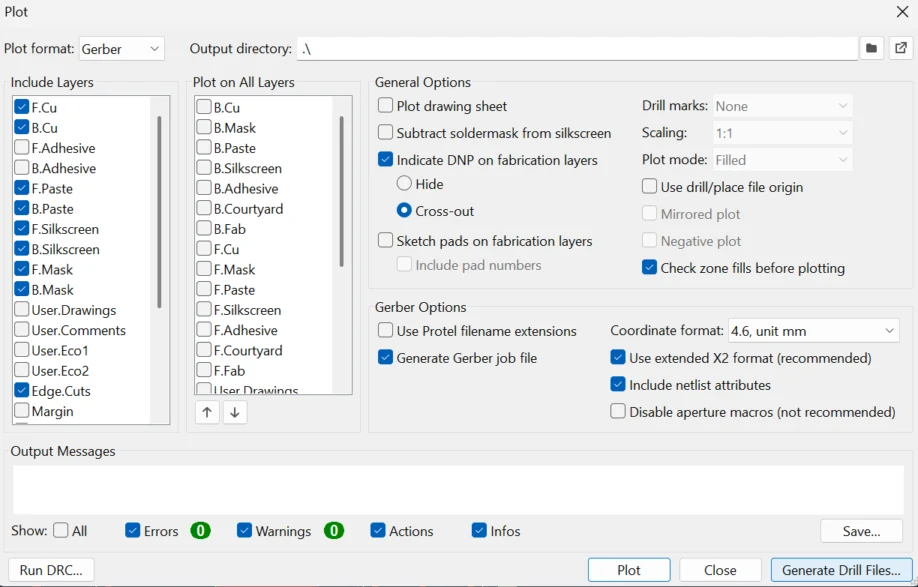This screenshot has width=918, height=587.
Task: Click the Plot button
Action: point(629,570)
